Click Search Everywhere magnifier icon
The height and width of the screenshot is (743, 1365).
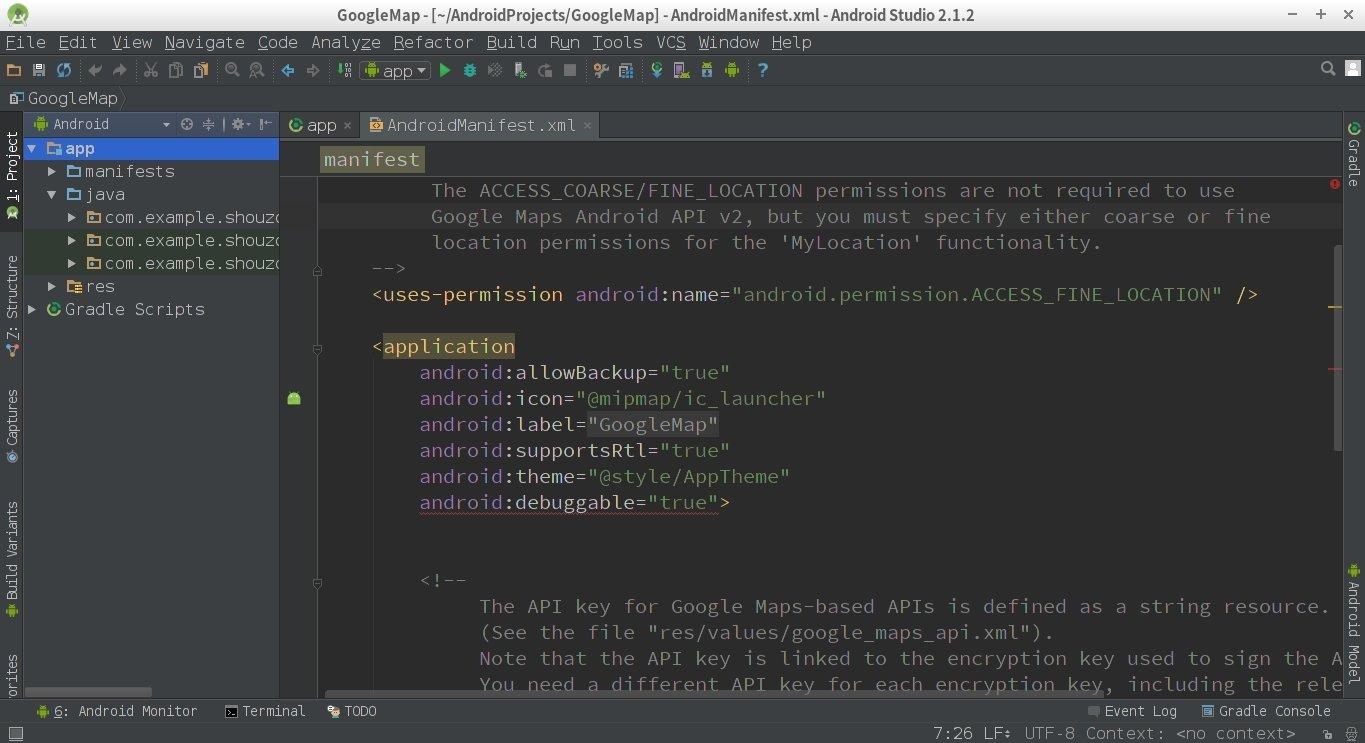click(x=1328, y=69)
